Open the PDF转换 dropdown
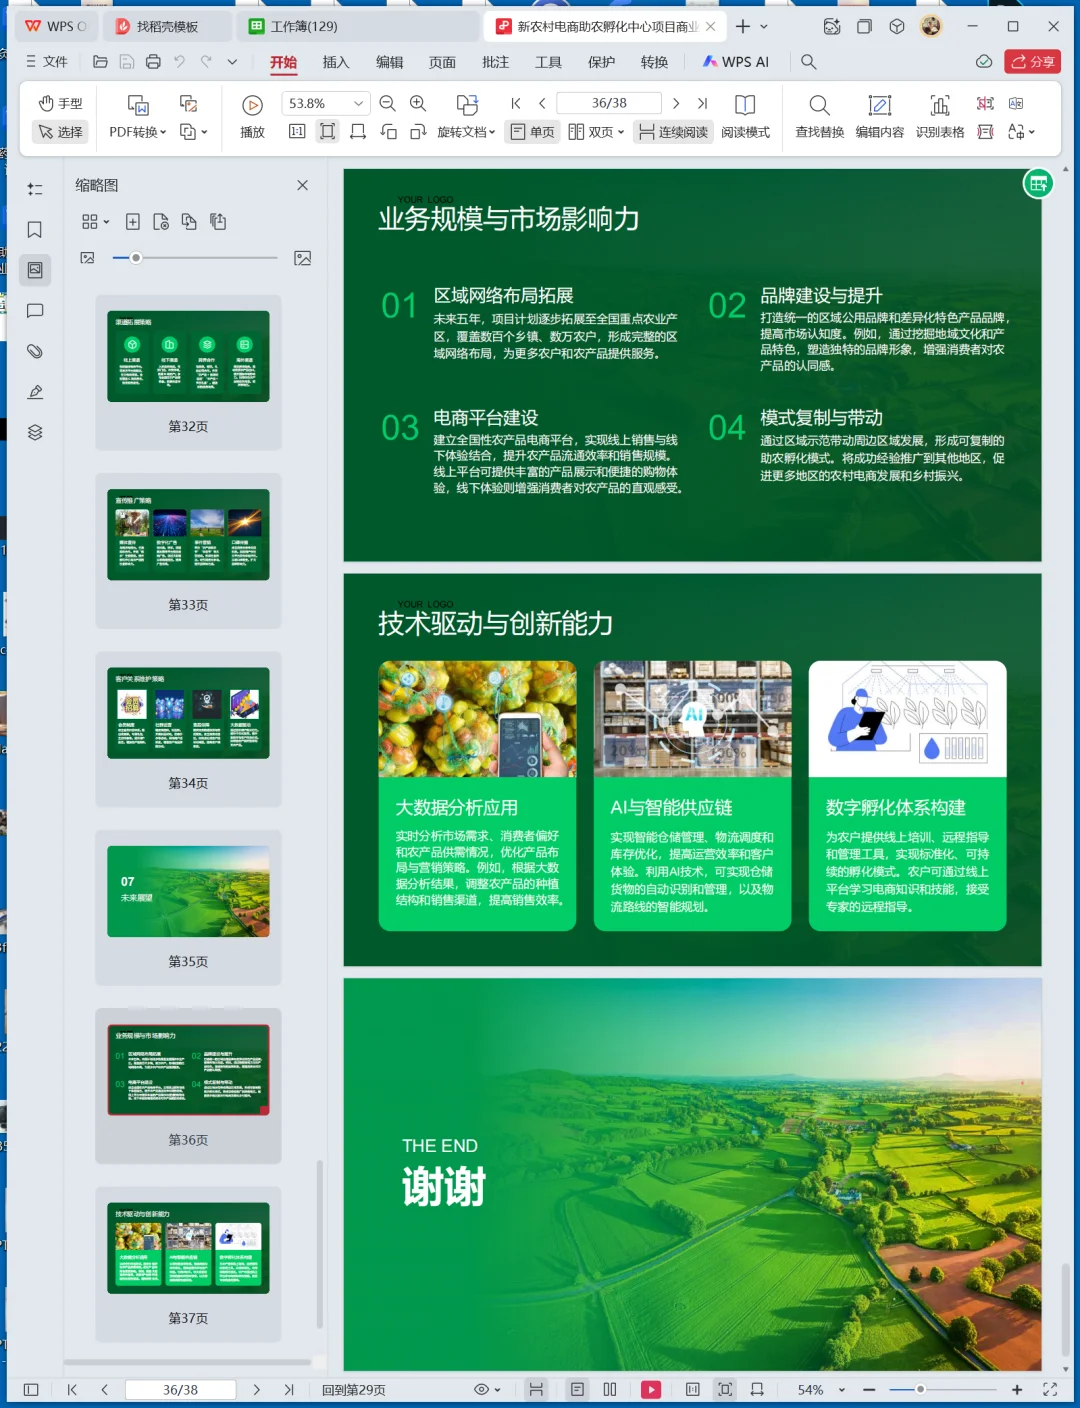 tap(138, 132)
